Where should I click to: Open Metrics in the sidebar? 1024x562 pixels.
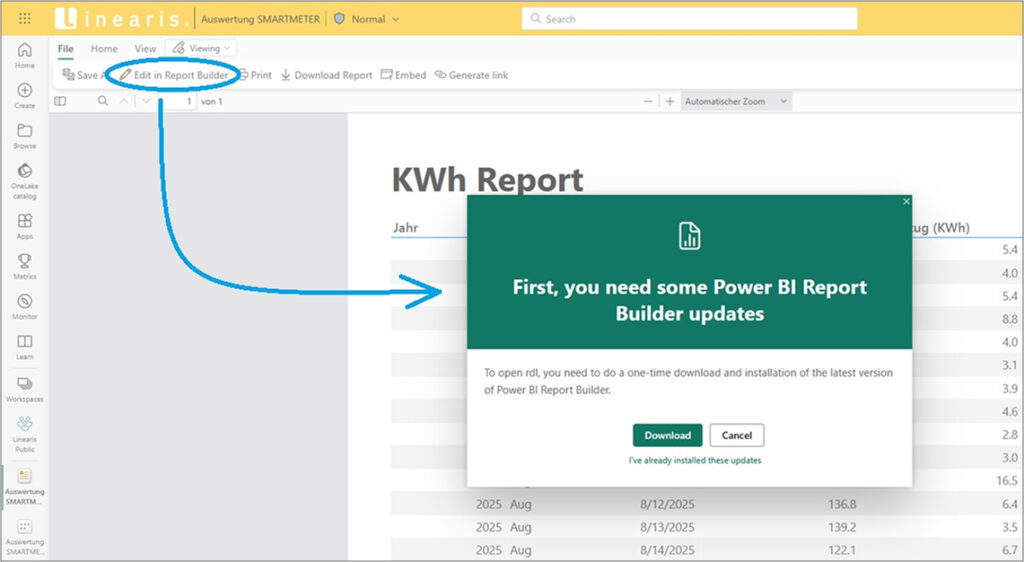click(x=25, y=266)
